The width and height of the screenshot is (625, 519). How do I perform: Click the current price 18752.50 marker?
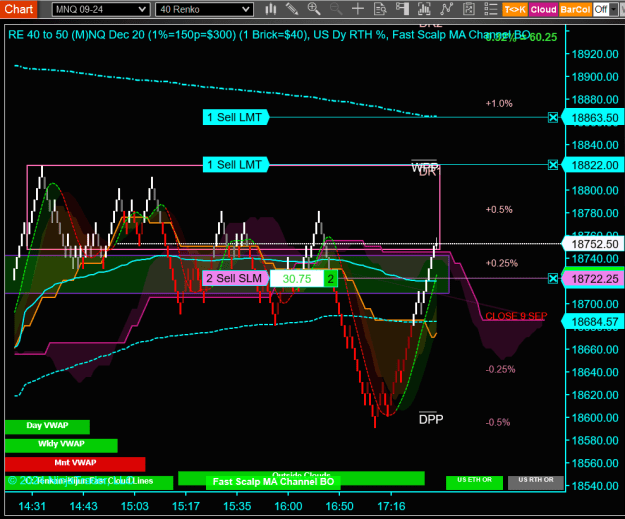[x=593, y=244]
